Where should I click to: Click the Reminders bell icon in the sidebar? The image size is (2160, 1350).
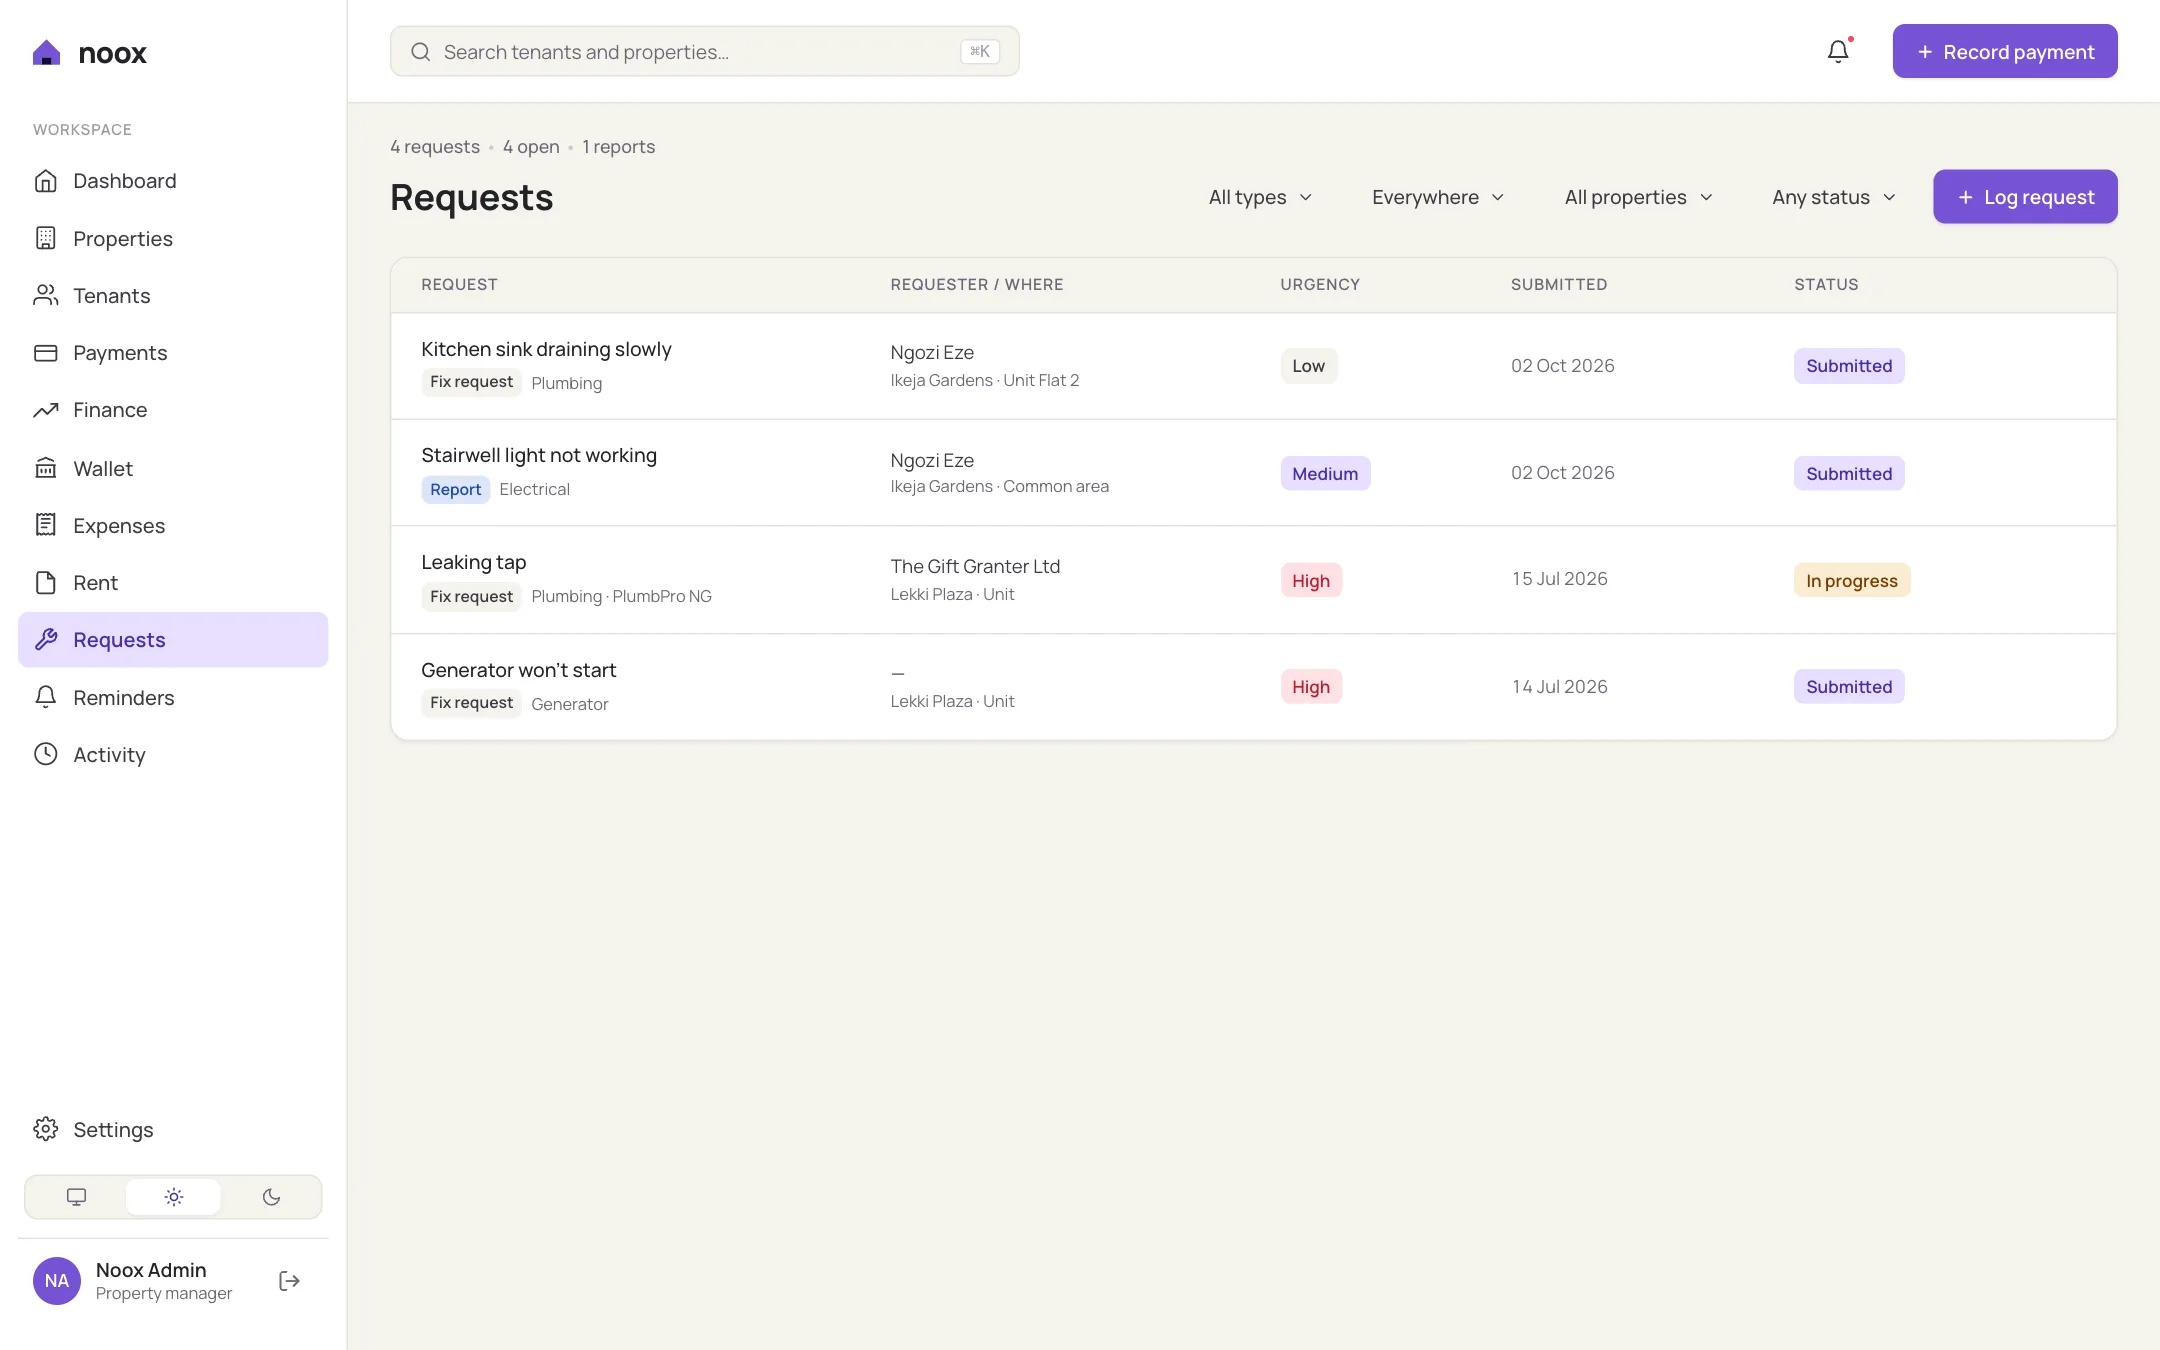tap(46, 697)
